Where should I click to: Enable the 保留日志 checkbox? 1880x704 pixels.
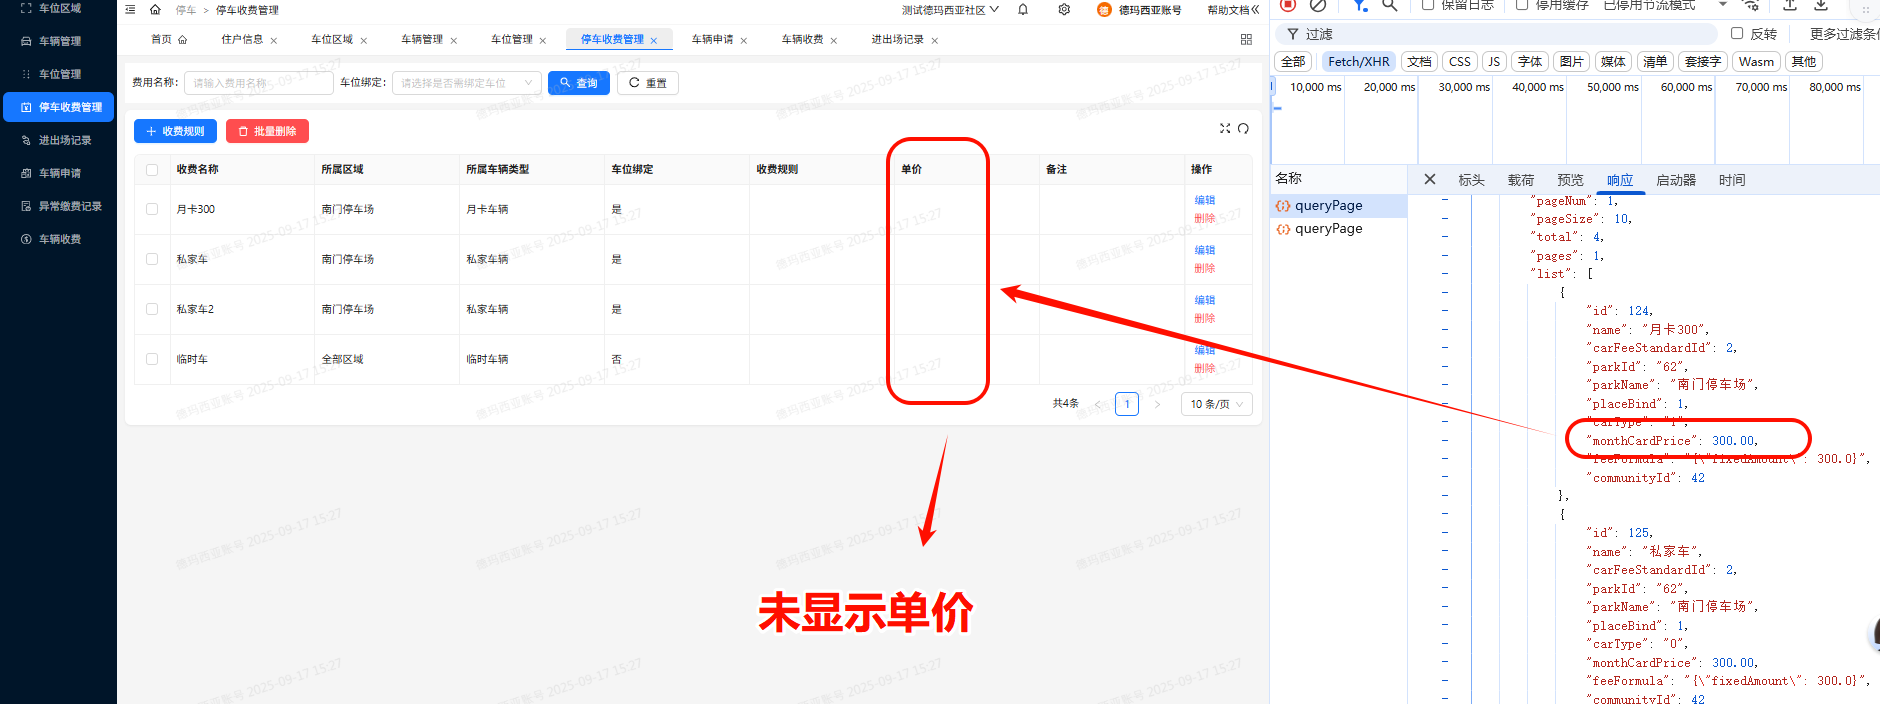click(1428, 5)
